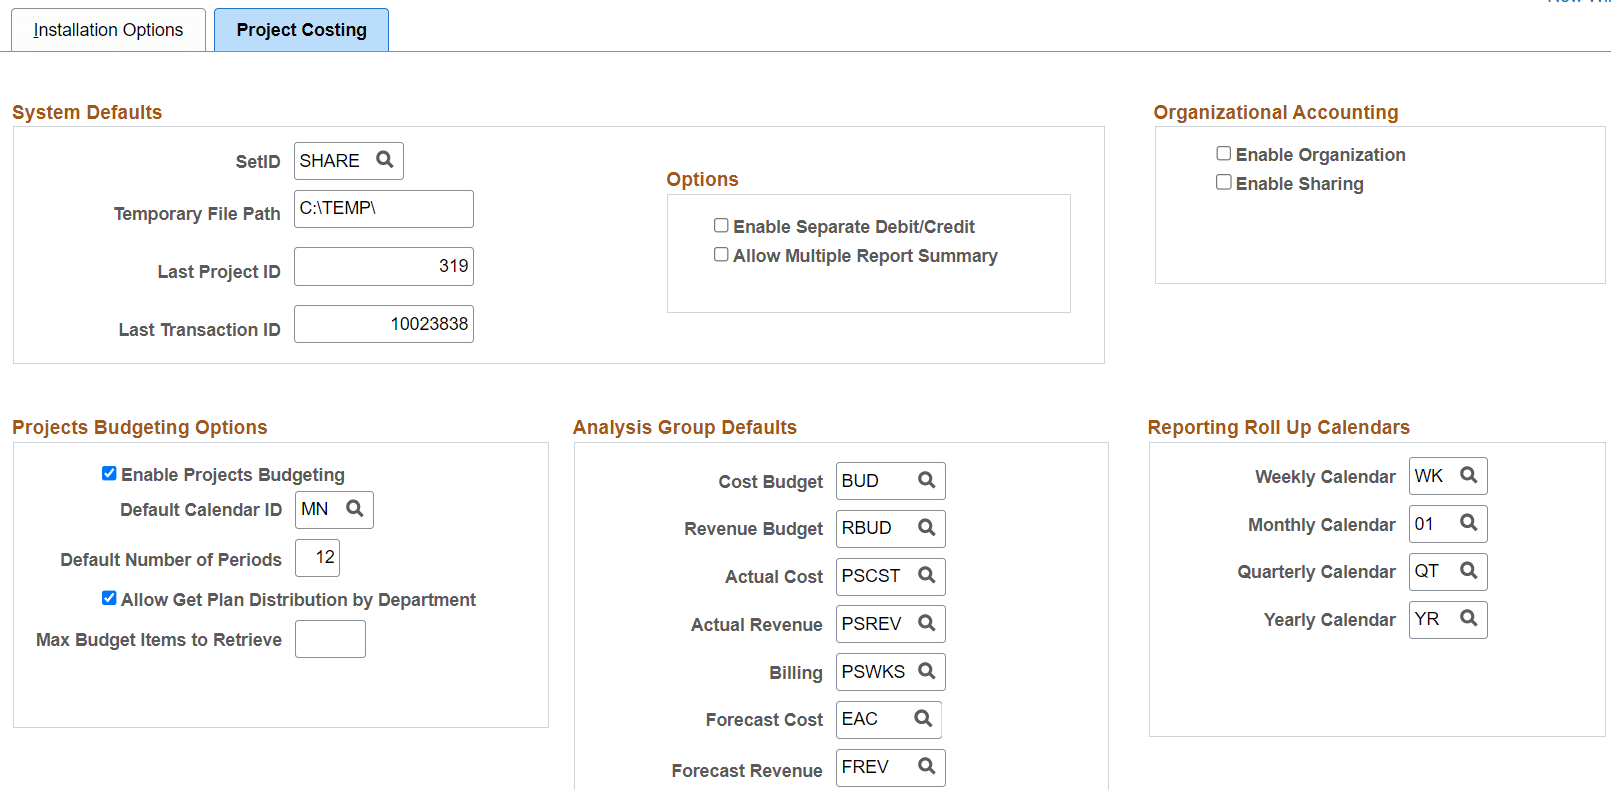1611x790 pixels.
Task: Click the Temporary File Path label
Action: click(x=197, y=214)
